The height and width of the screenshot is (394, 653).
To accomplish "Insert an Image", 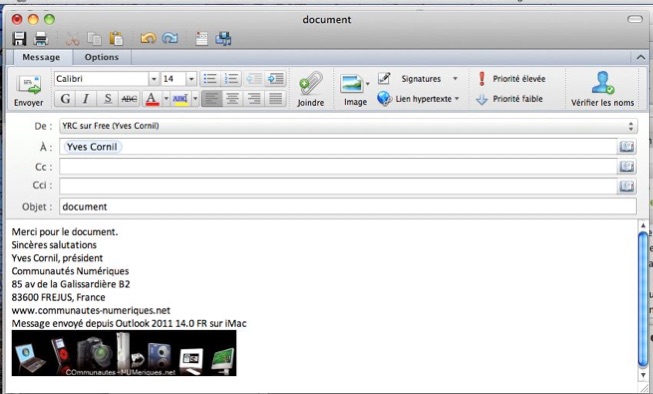I will pyautogui.click(x=352, y=90).
